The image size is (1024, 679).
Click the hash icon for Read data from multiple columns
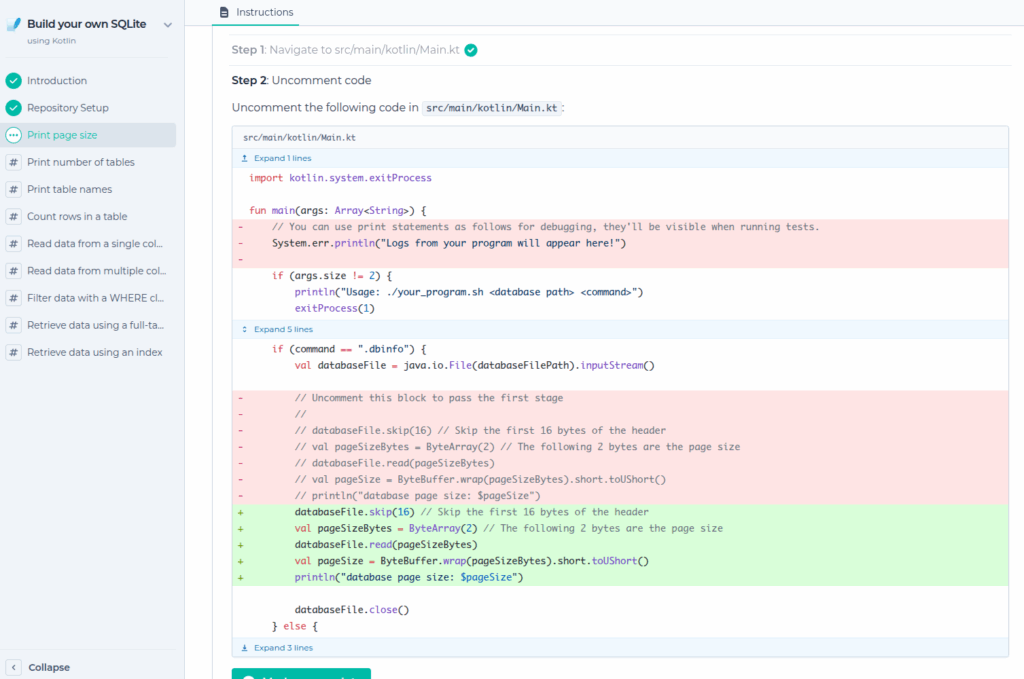14,271
